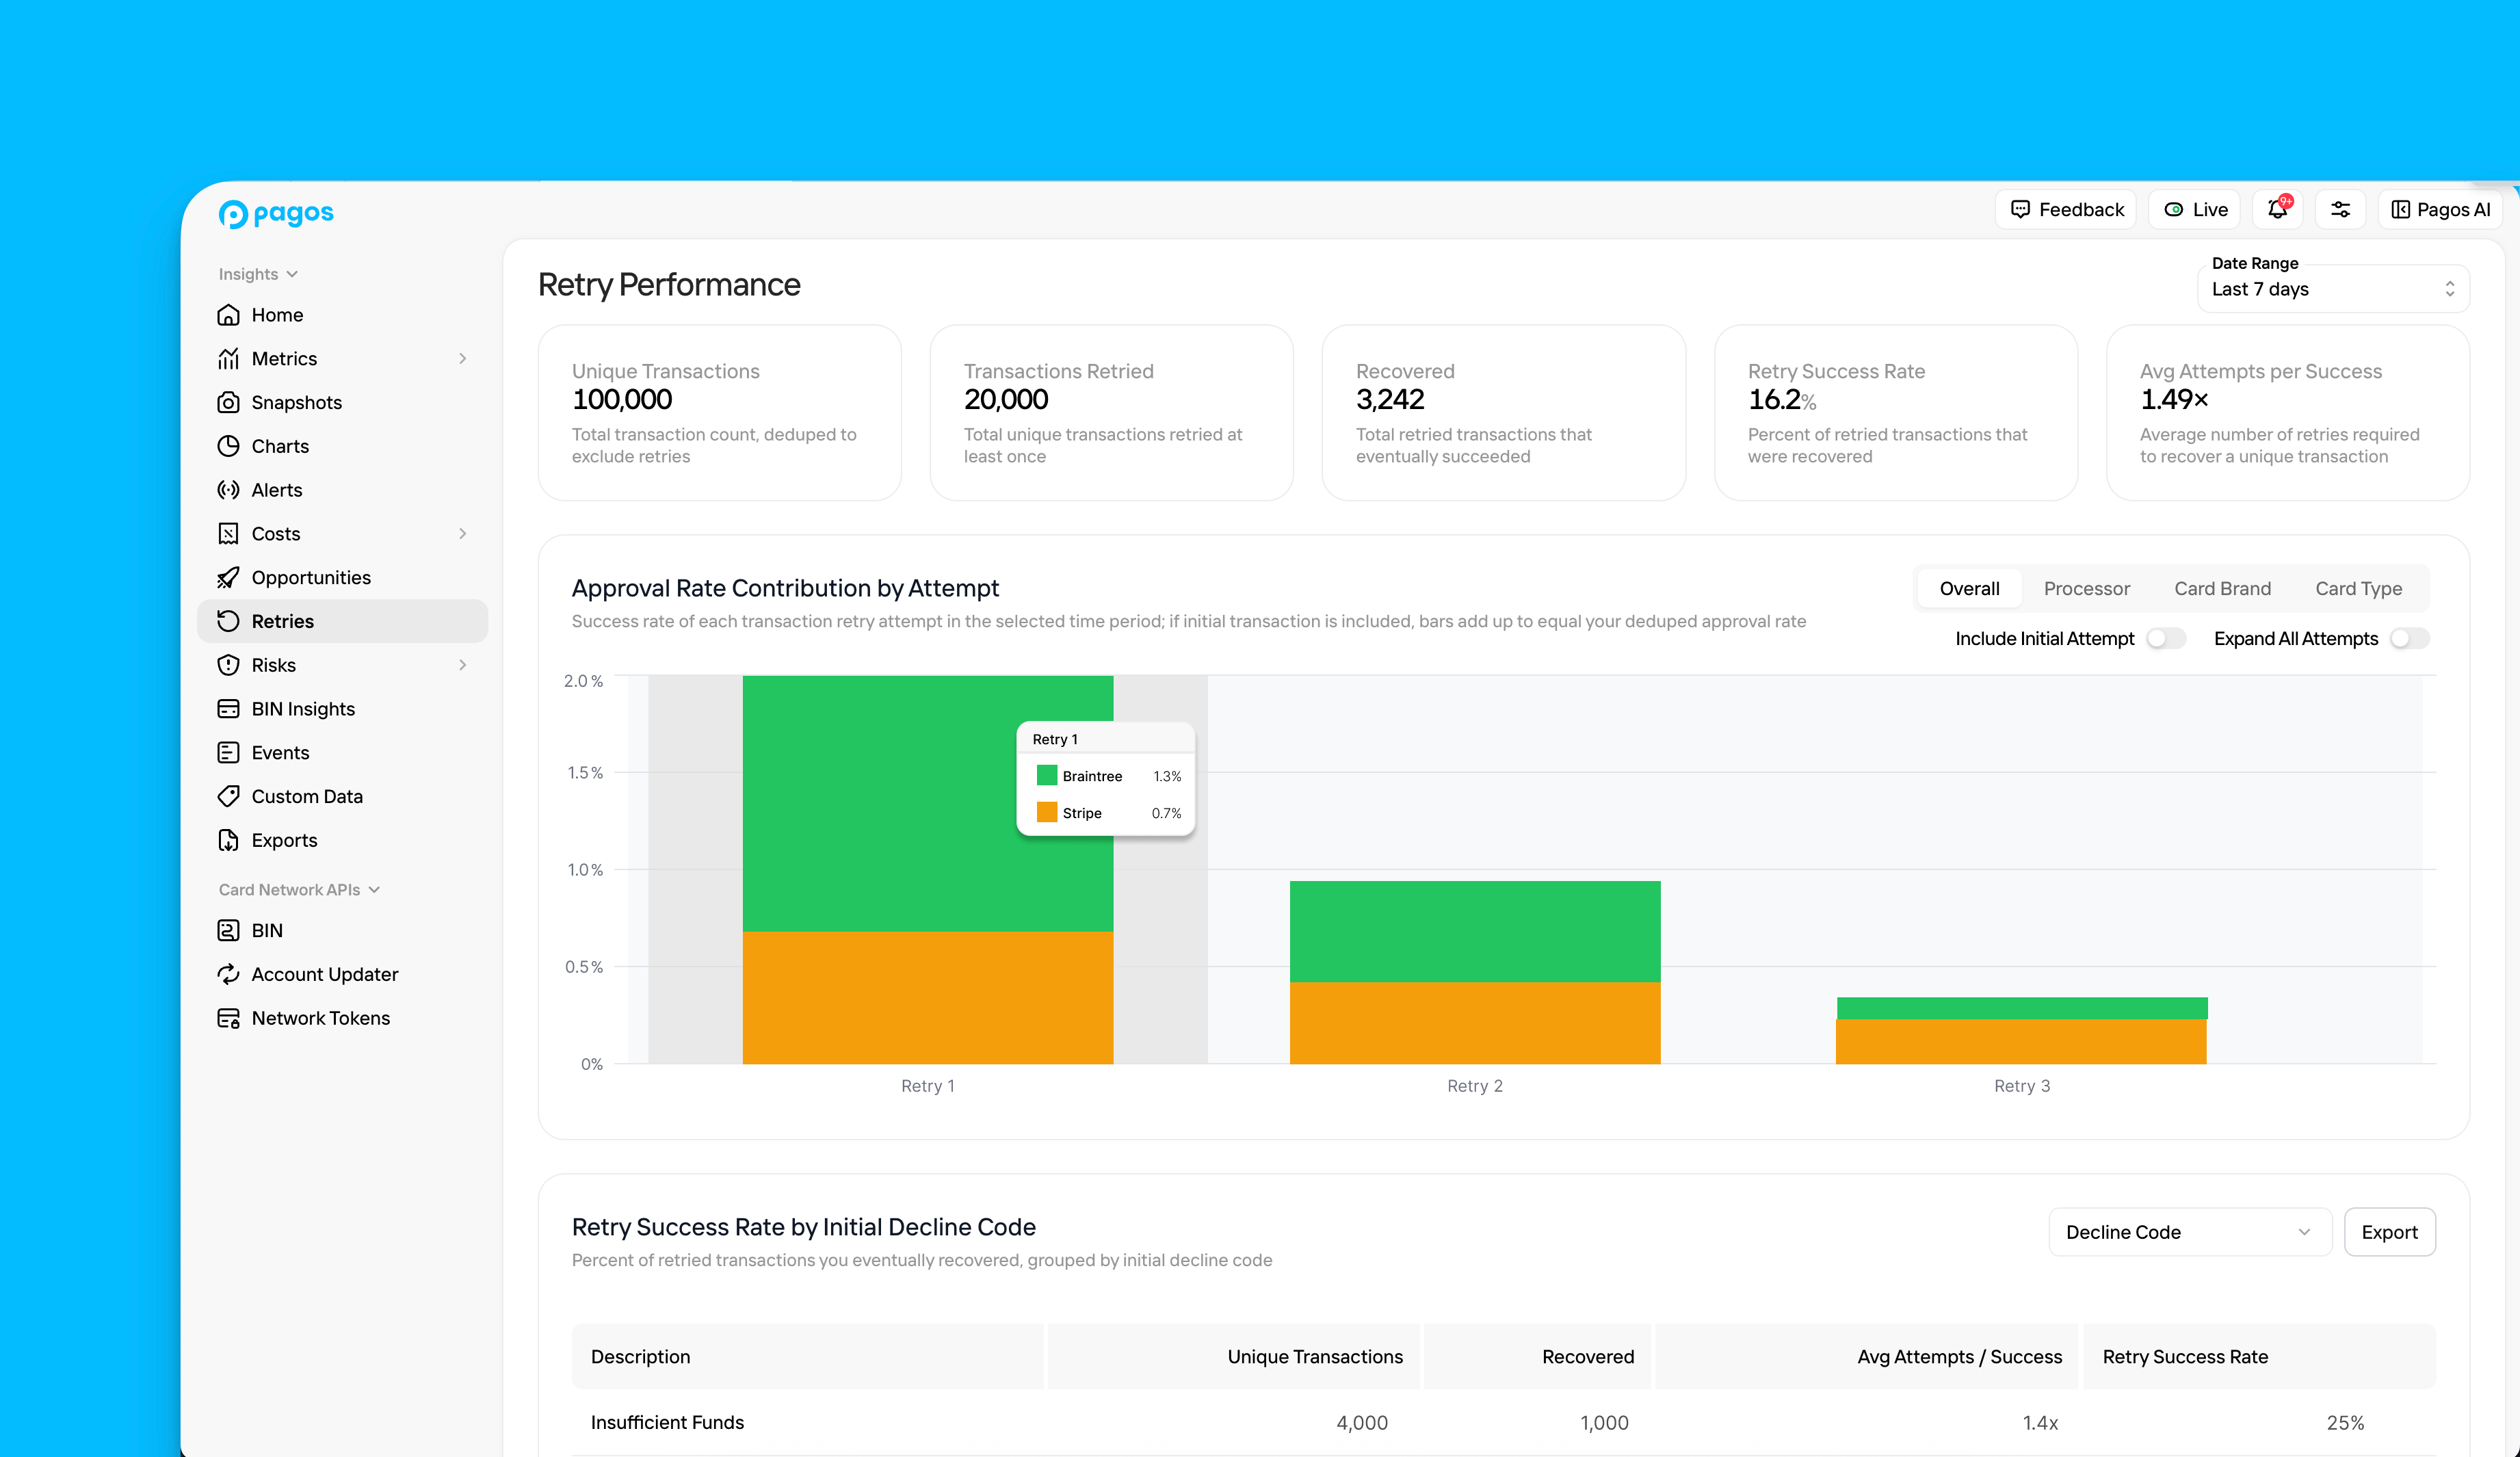The image size is (2520, 1457).
Task: Click the Pagos AI panel icon
Action: point(2400,210)
